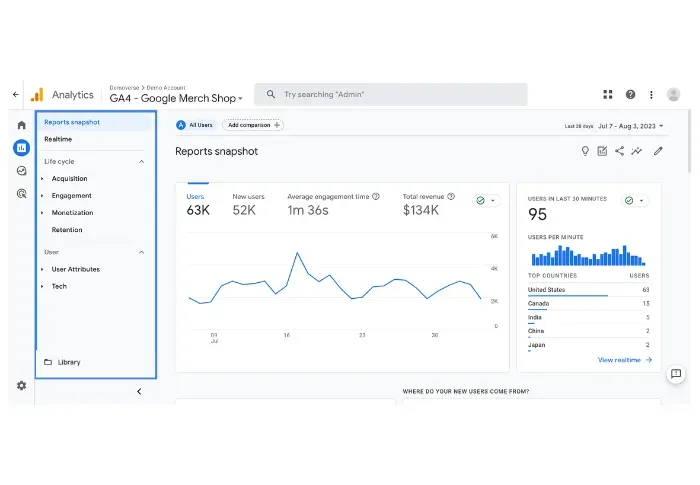Open GA4 - Google Merch Shop property dropdown
This screenshot has width=700, height=485.
[176, 98]
